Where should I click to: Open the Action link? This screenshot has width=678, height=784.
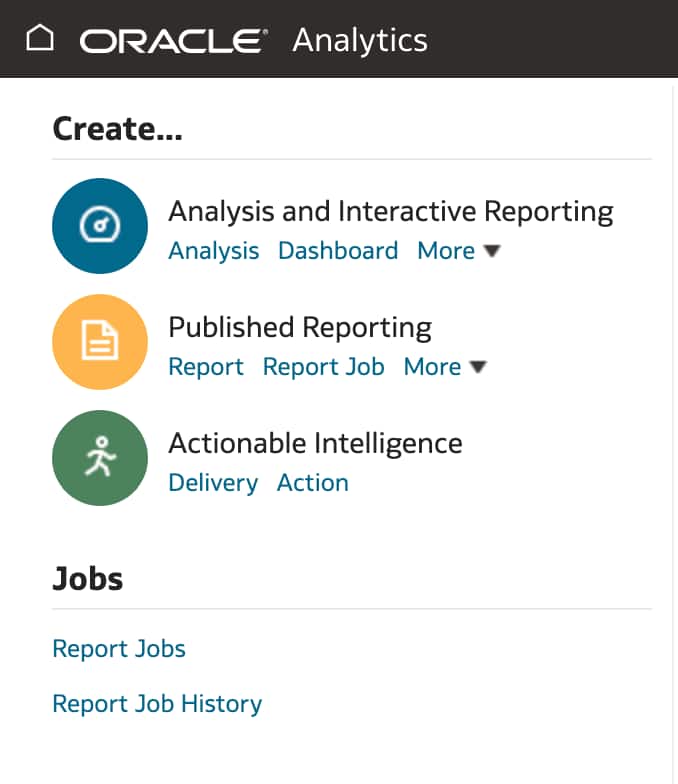(312, 482)
